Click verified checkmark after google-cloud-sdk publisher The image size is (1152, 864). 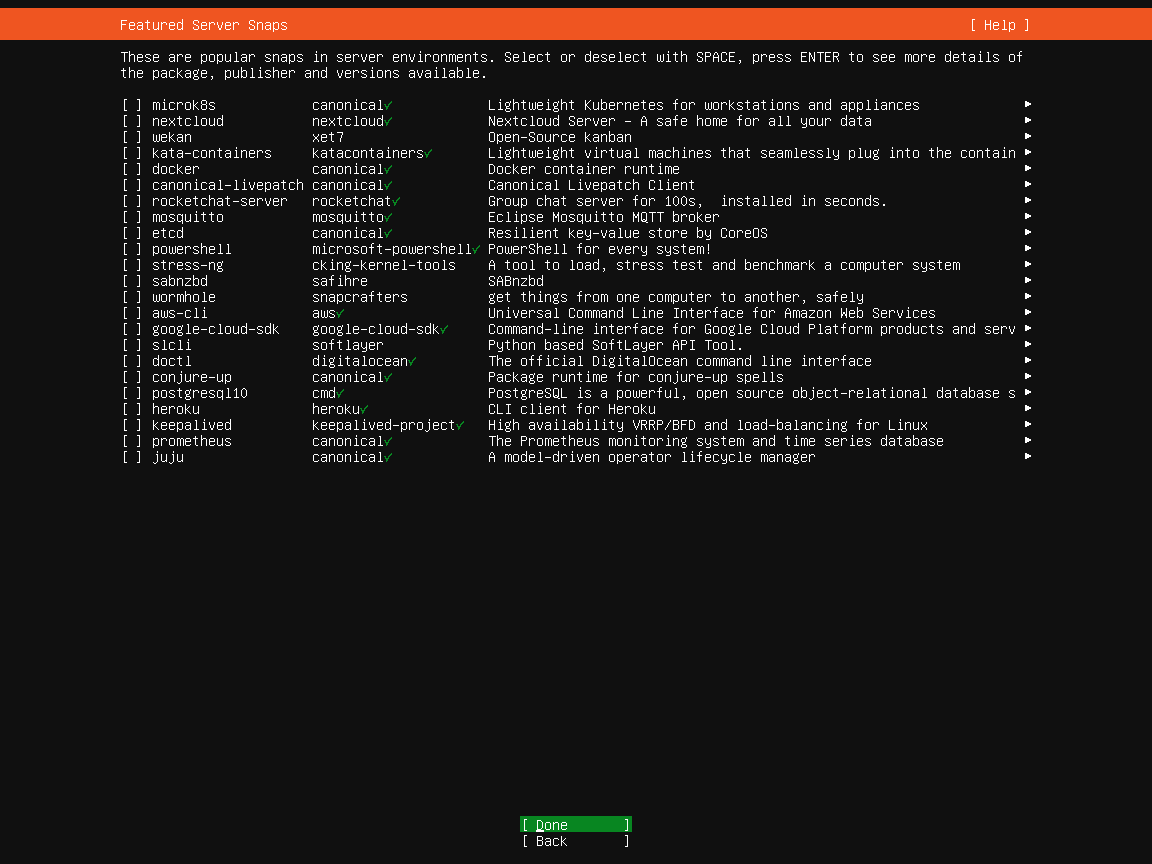tap(444, 329)
